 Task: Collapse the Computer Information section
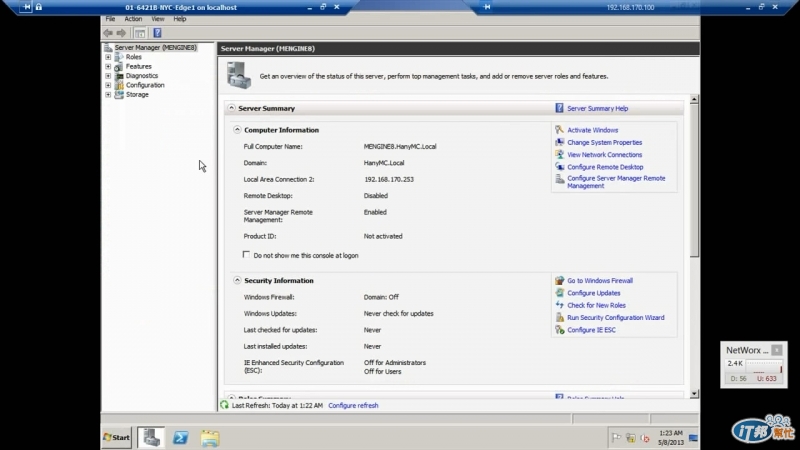(237, 130)
